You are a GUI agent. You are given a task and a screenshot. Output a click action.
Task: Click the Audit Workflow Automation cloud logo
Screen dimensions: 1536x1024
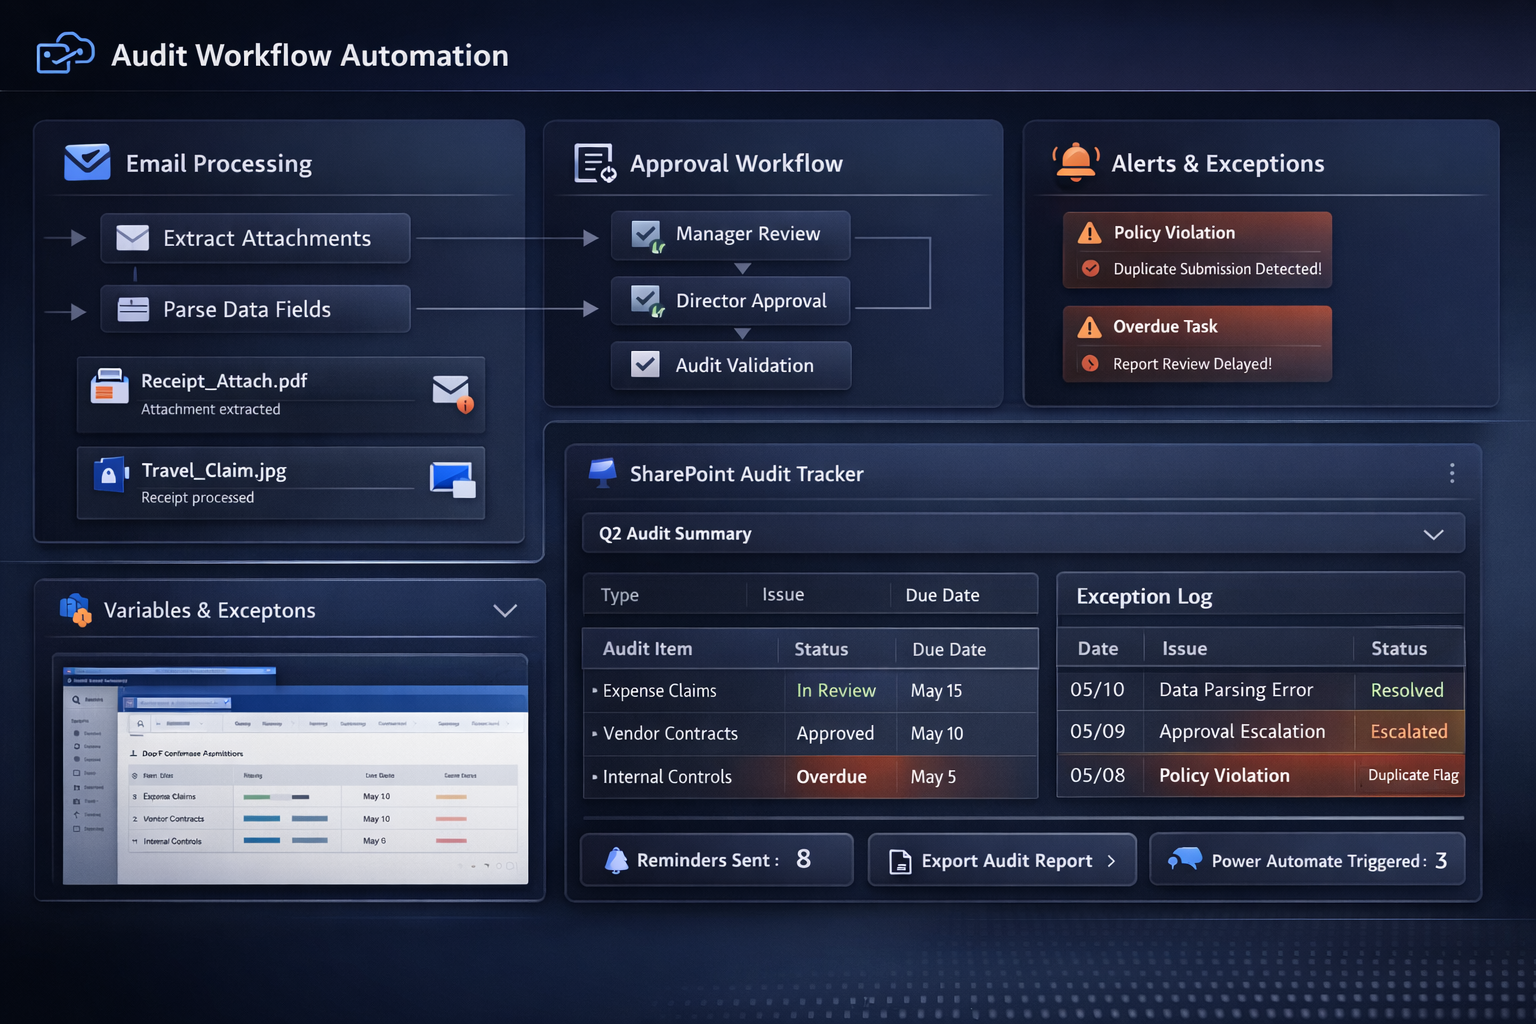65,53
